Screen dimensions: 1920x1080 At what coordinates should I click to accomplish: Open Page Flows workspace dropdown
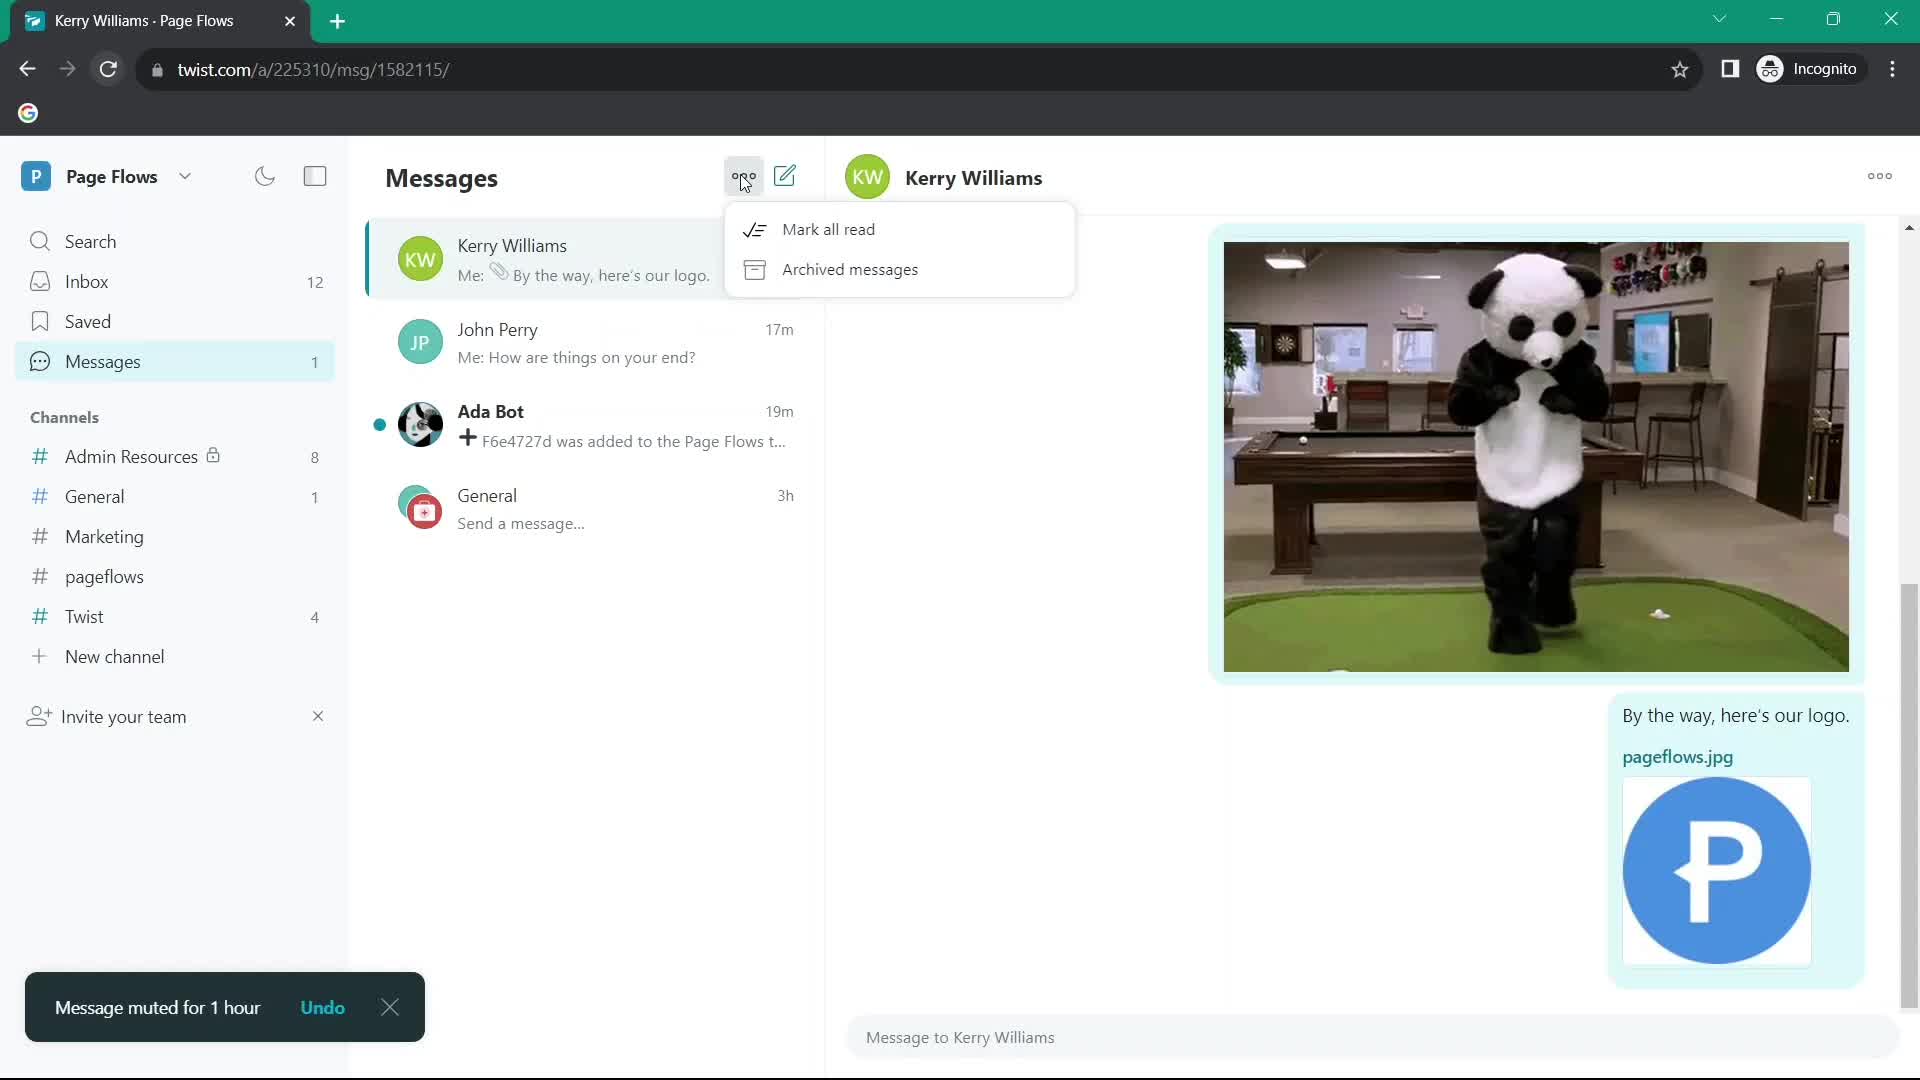(x=185, y=176)
